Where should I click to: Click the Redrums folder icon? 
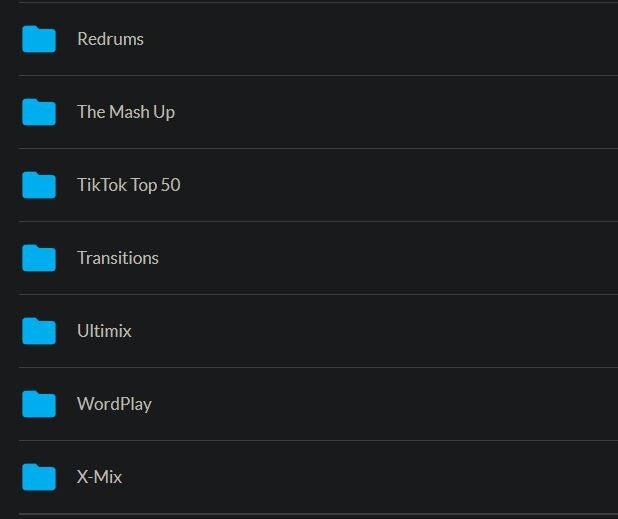coord(39,39)
